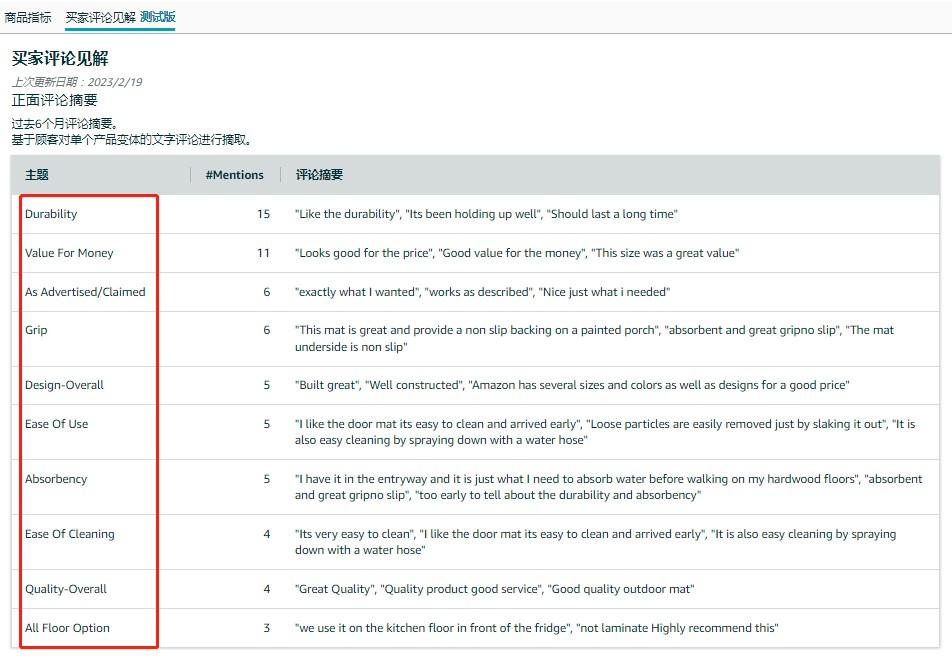Select the 过去6个月评论摘要 description line
The image size is (952, 669).
click(64, 124)
